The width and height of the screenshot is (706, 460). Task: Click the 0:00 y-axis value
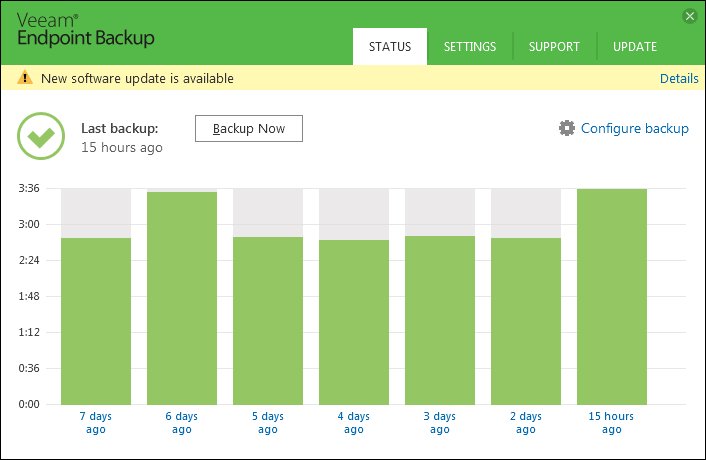(29, 404)
